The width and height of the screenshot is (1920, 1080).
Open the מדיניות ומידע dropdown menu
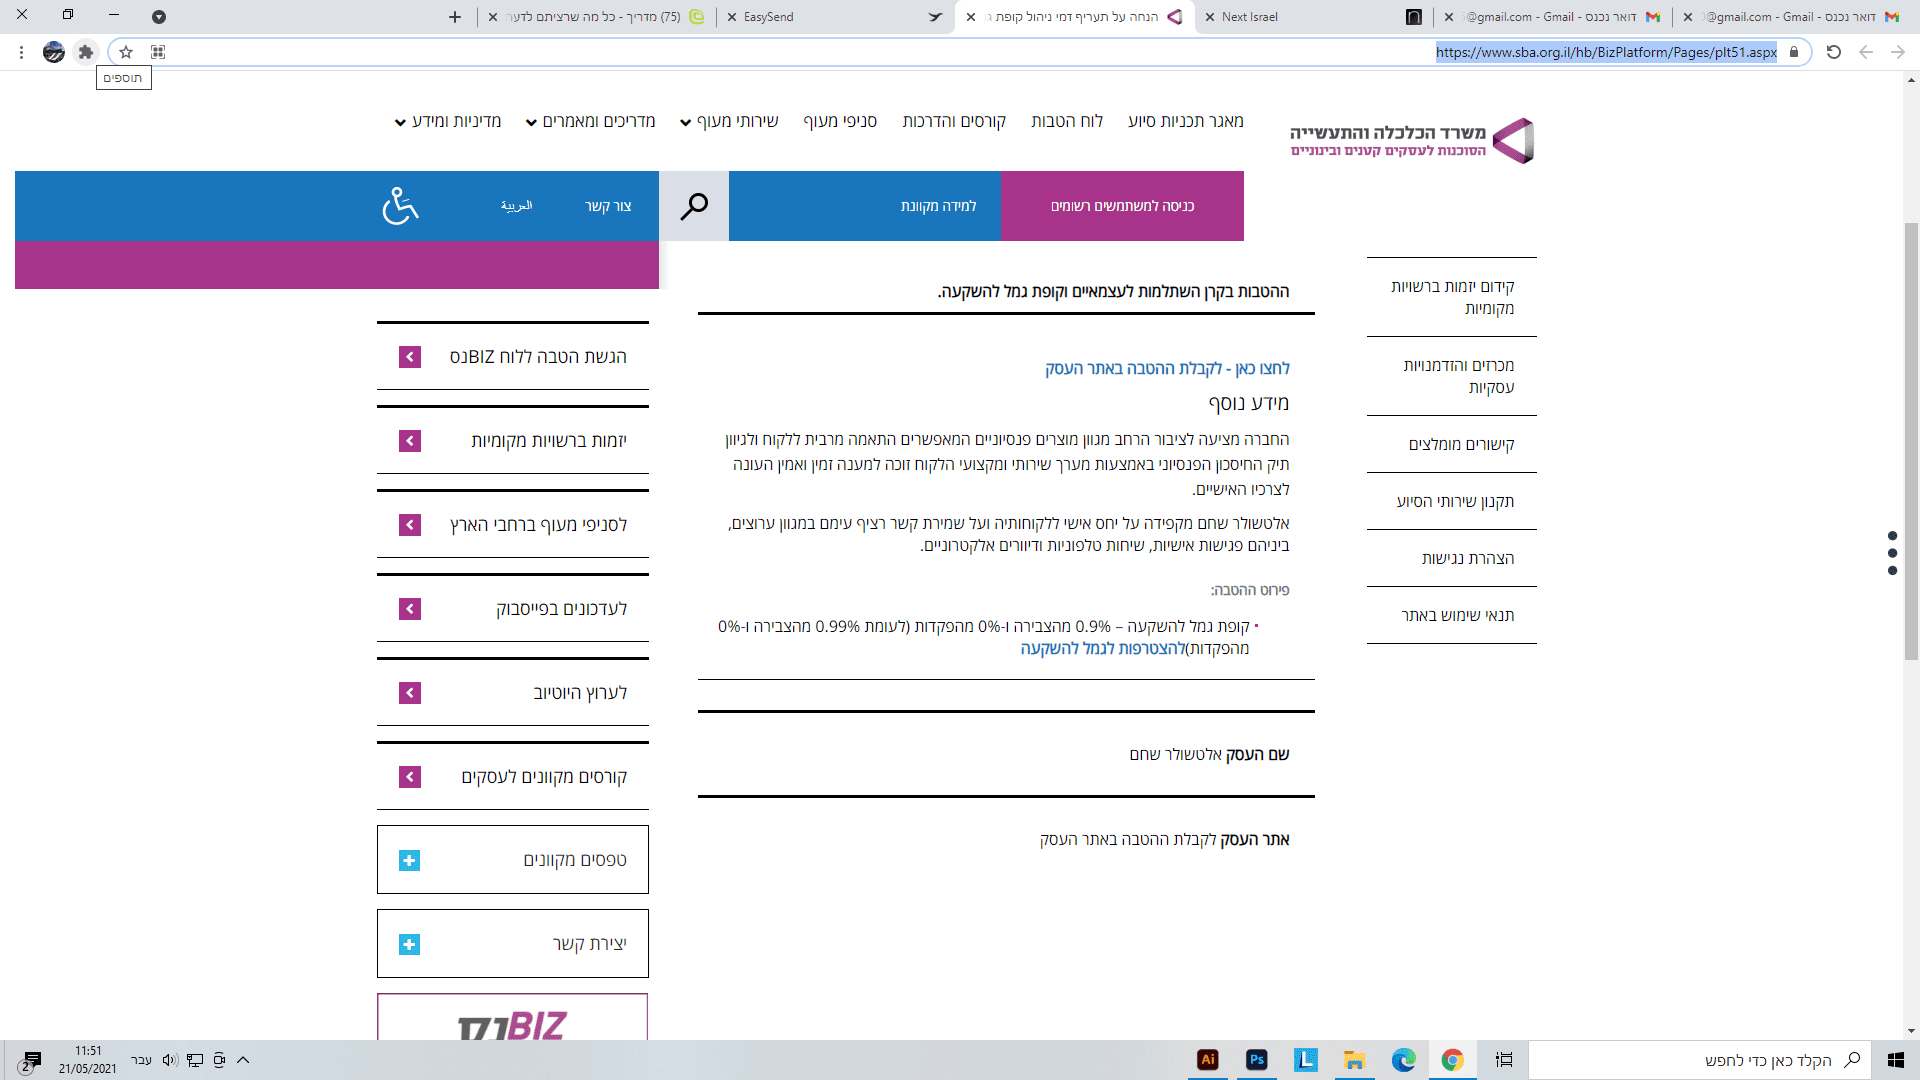coord(448,121)
